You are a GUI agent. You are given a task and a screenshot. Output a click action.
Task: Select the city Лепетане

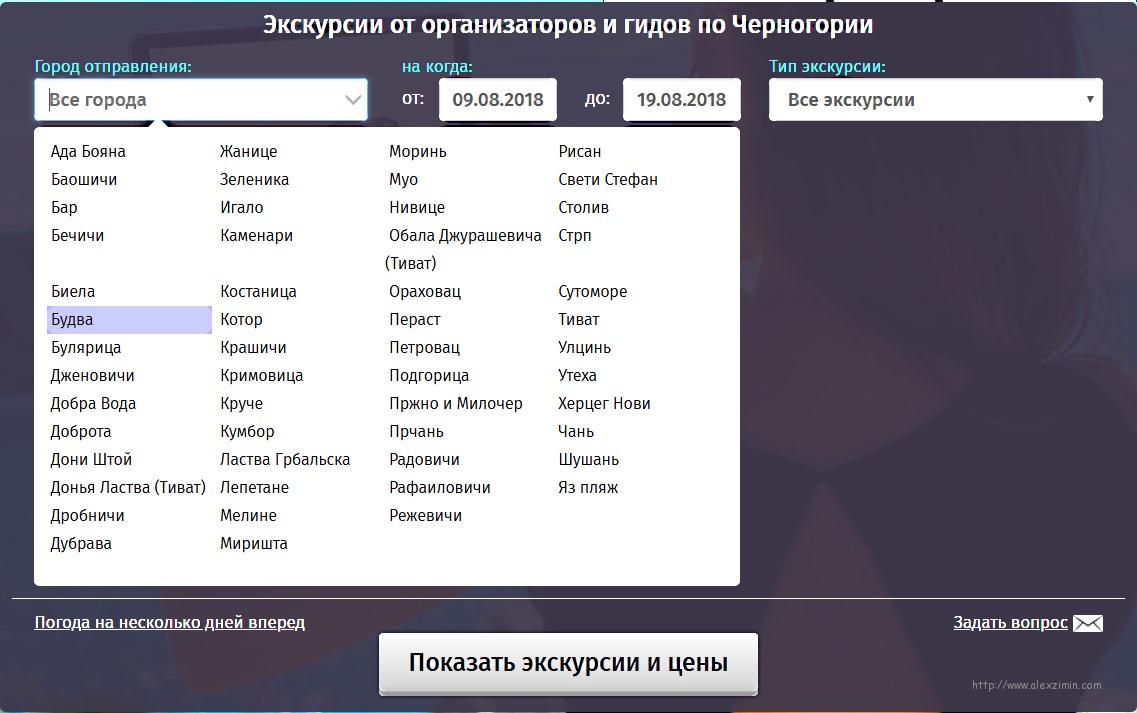(255, 488)
